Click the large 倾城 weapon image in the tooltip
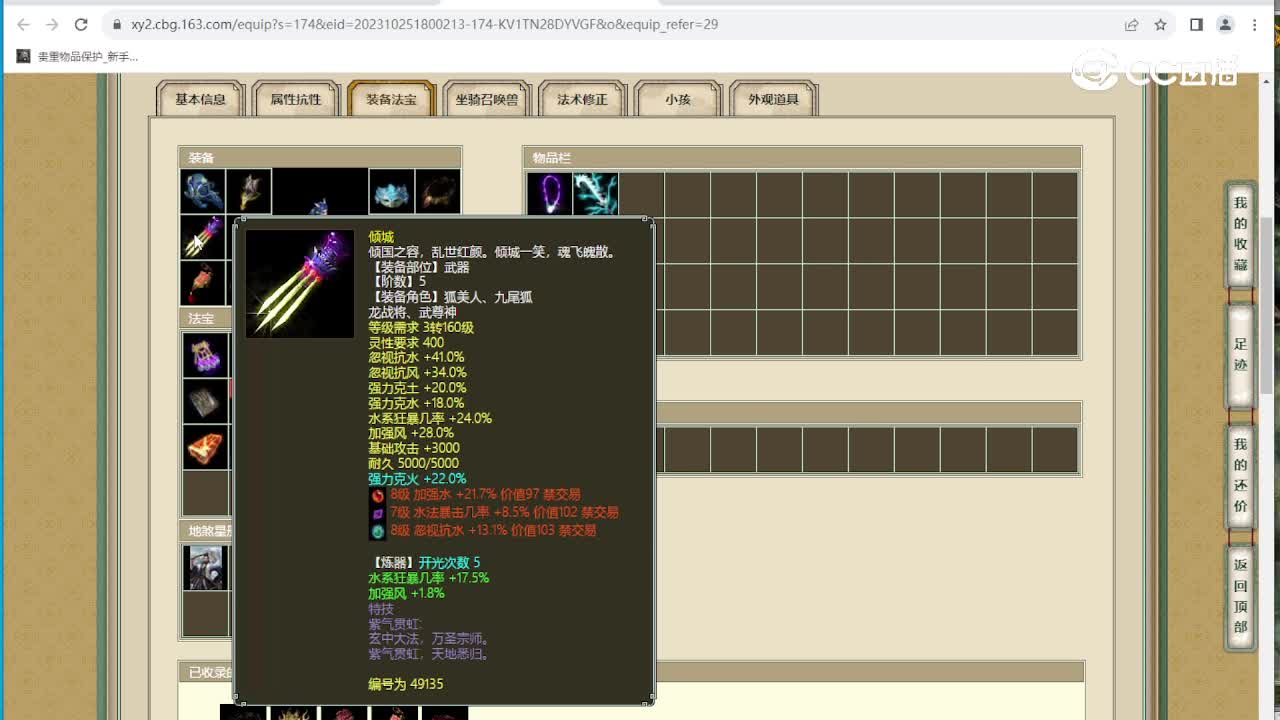The image size is (1280, 720). (300, 284)
